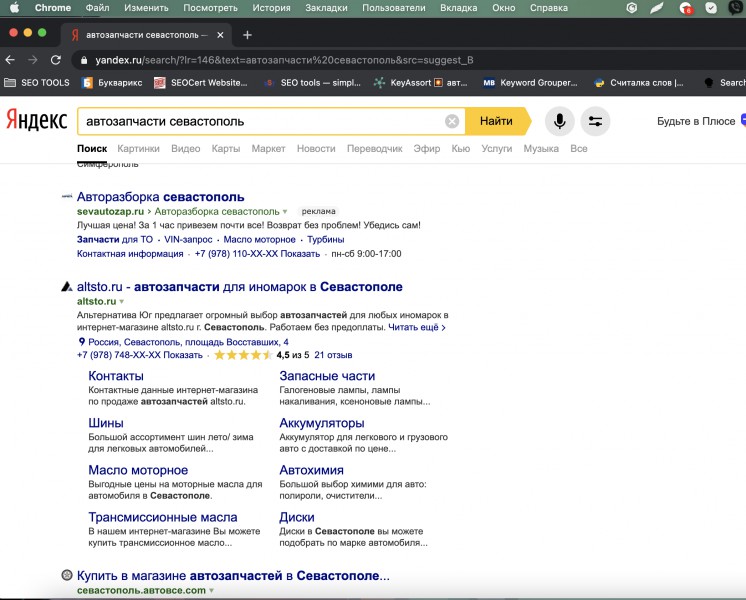Expand altsto.ru URL dropdown arrow
This screenshot has height=600, width=746.
122,302
